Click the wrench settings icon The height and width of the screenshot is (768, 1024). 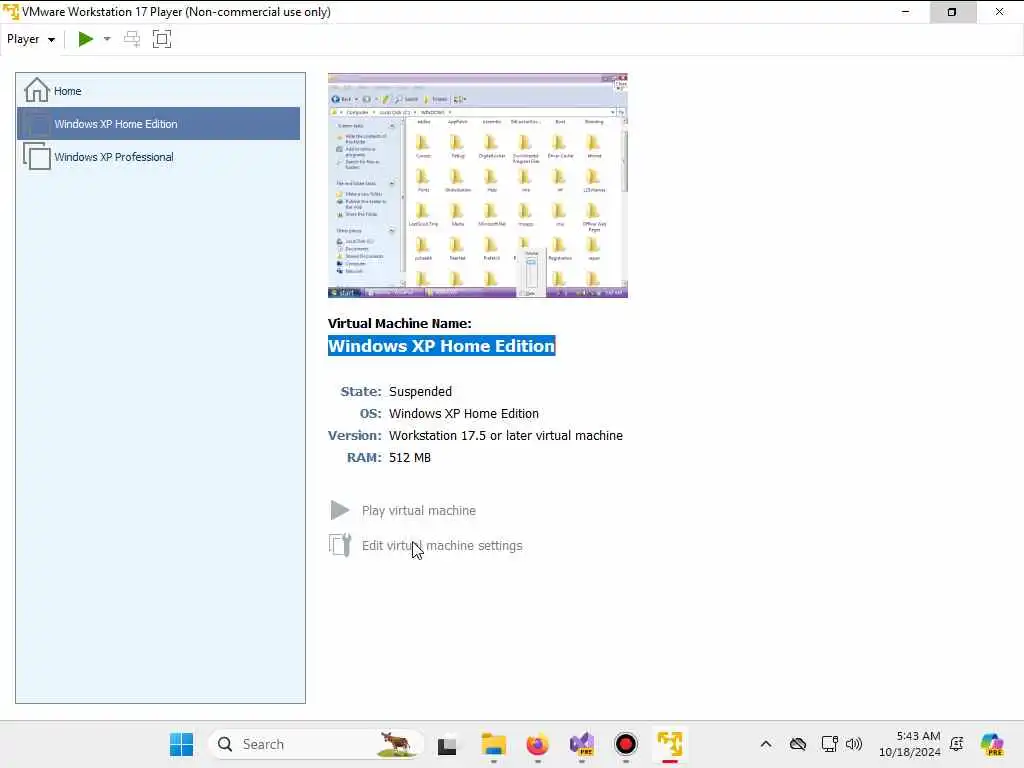pos(340,545)
